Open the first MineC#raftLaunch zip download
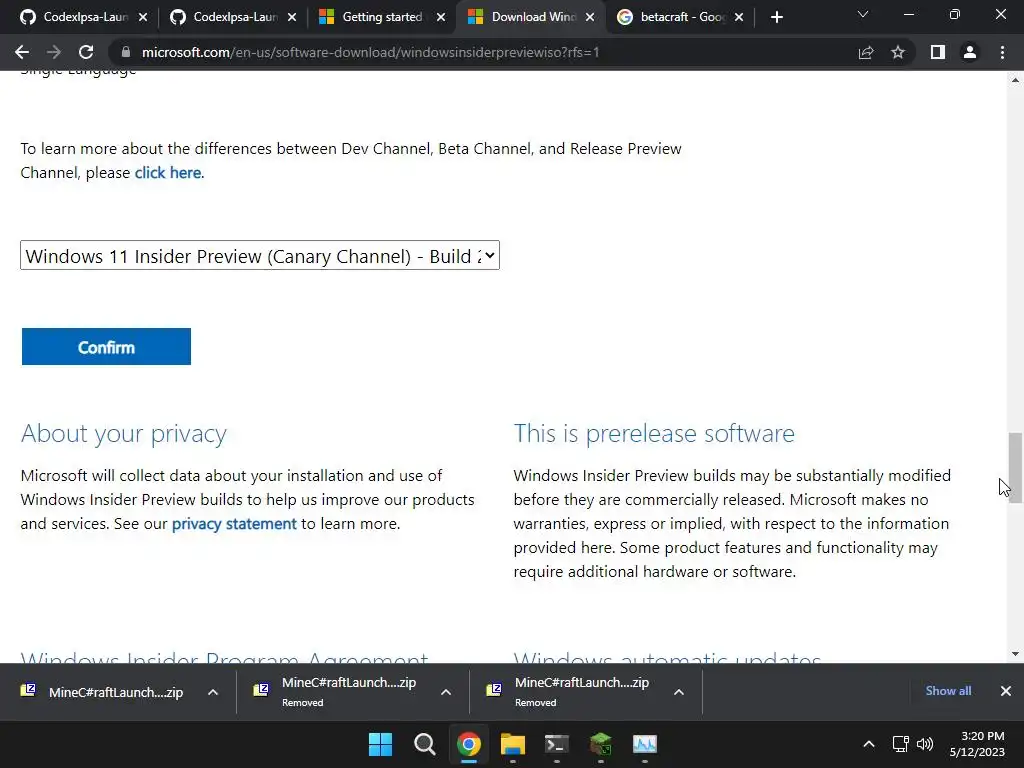 click(x=103, y=692)
